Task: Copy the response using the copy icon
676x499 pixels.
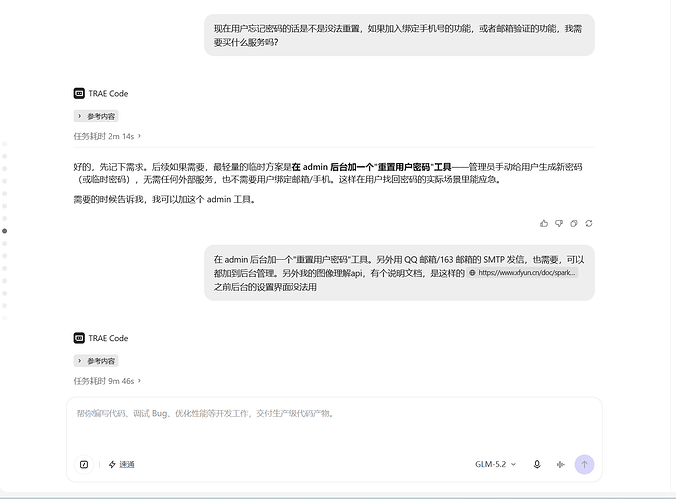Action: point(574,223)
